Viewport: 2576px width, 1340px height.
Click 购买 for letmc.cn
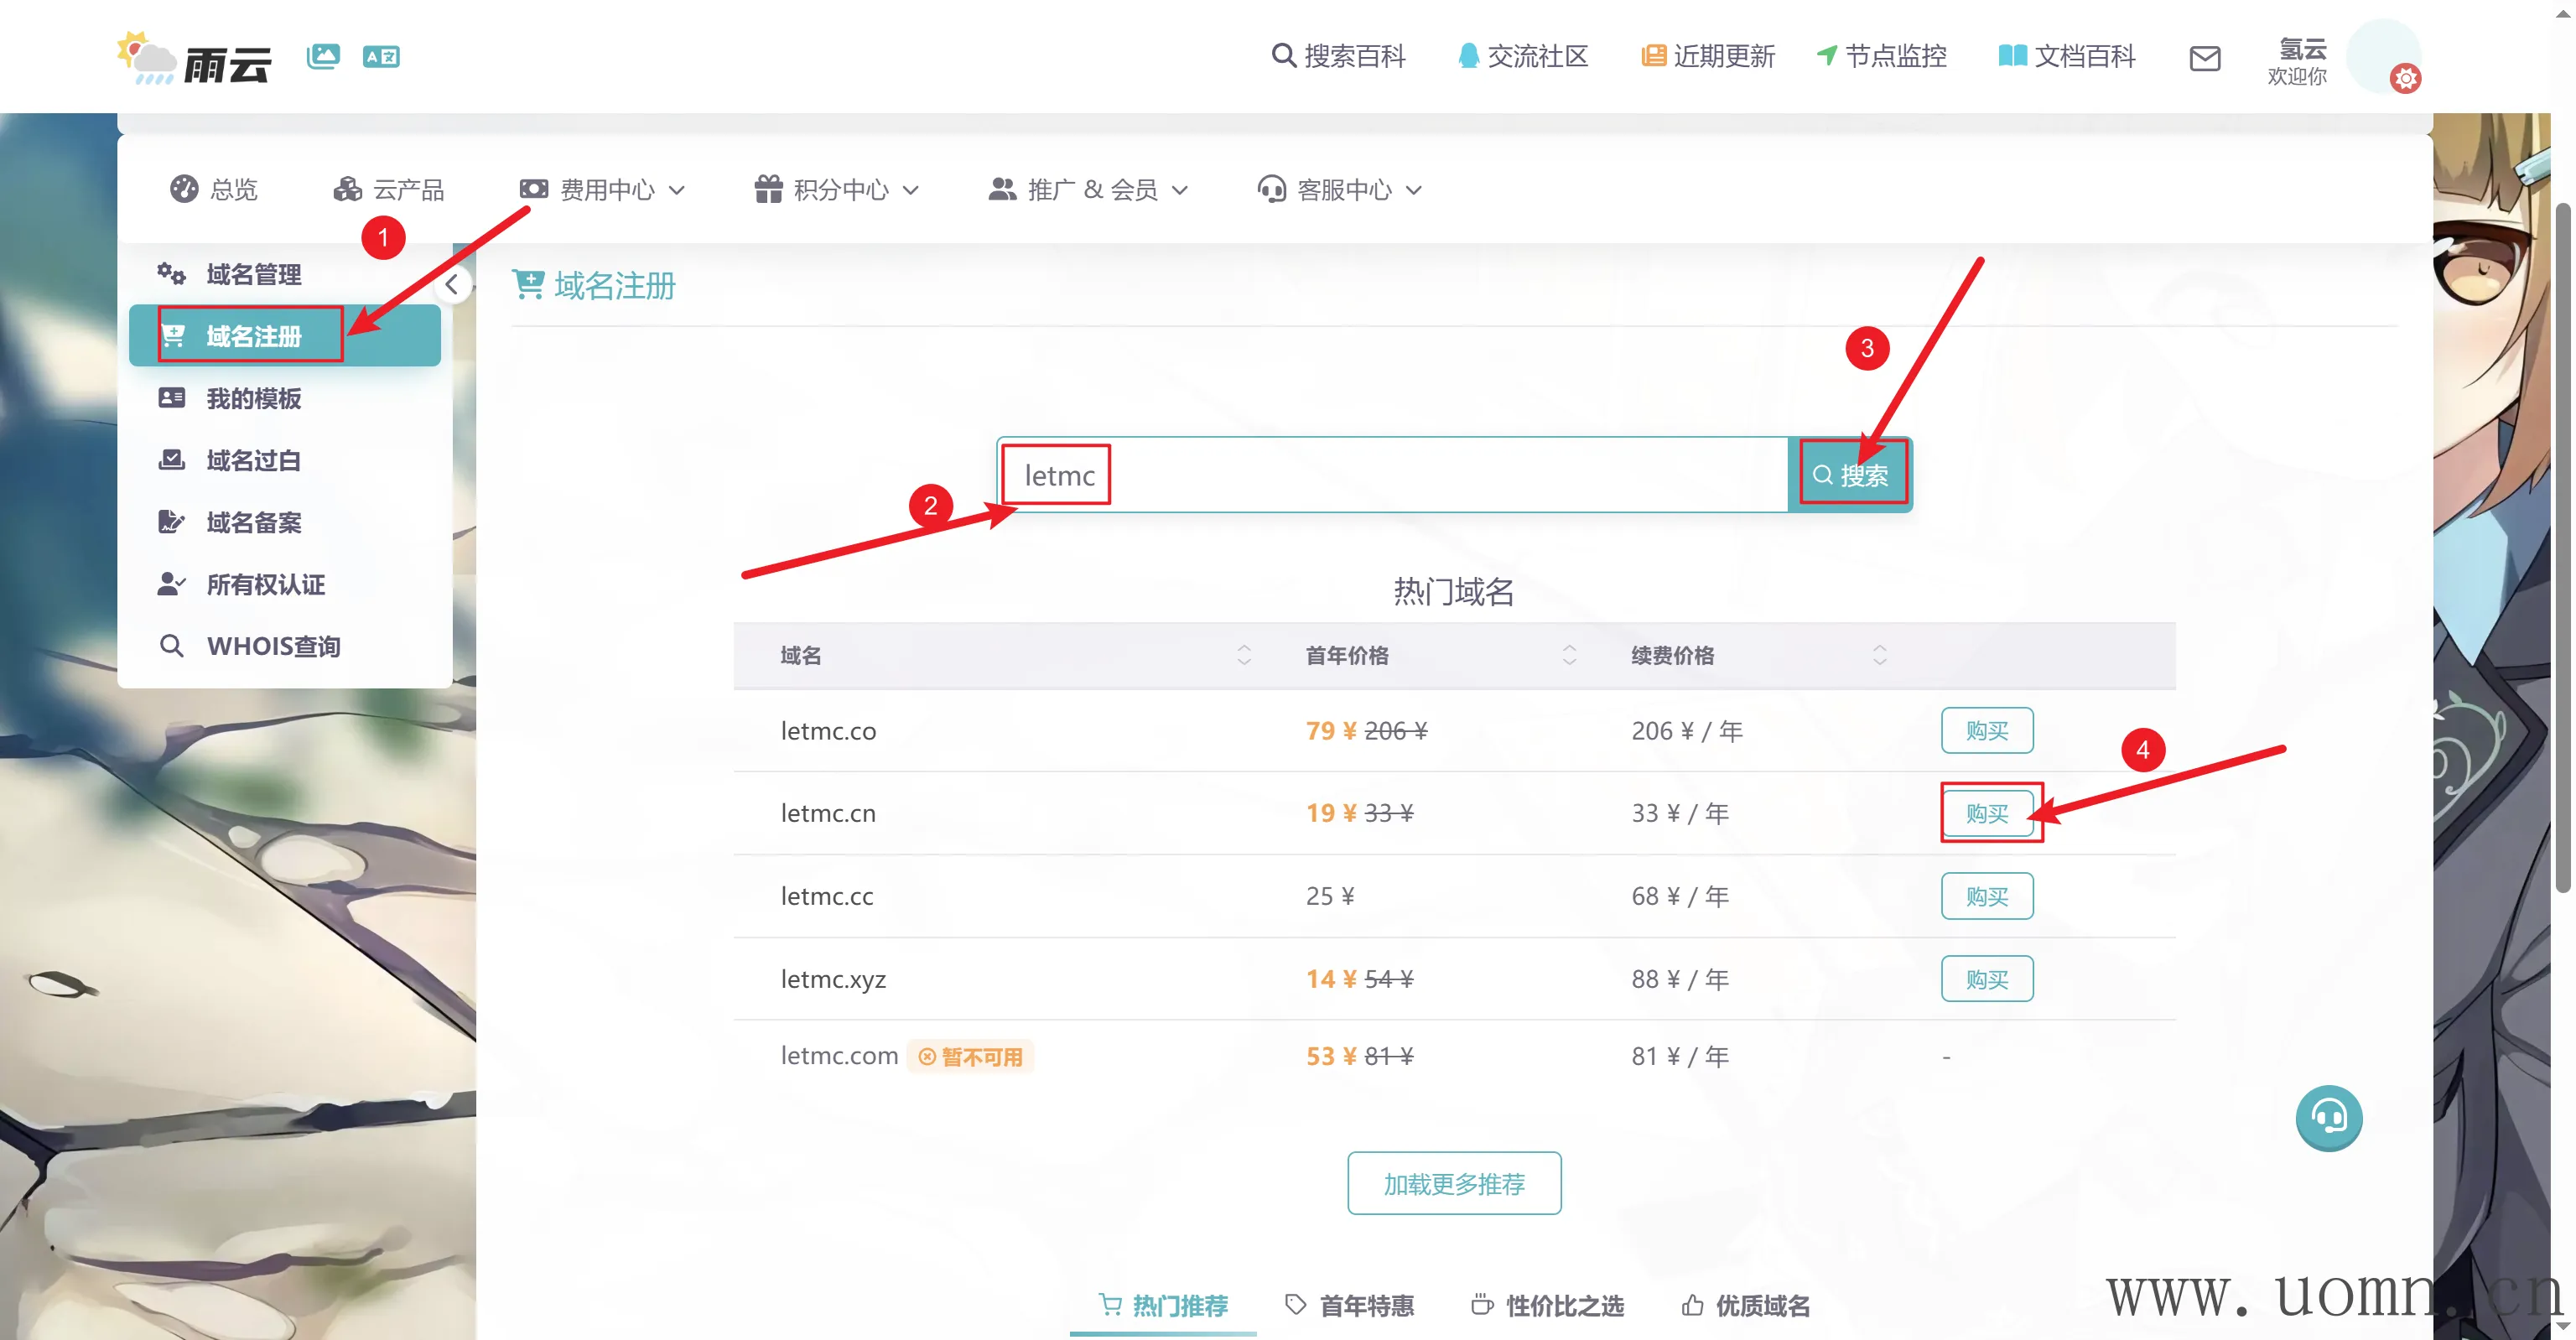point(1986,813)
